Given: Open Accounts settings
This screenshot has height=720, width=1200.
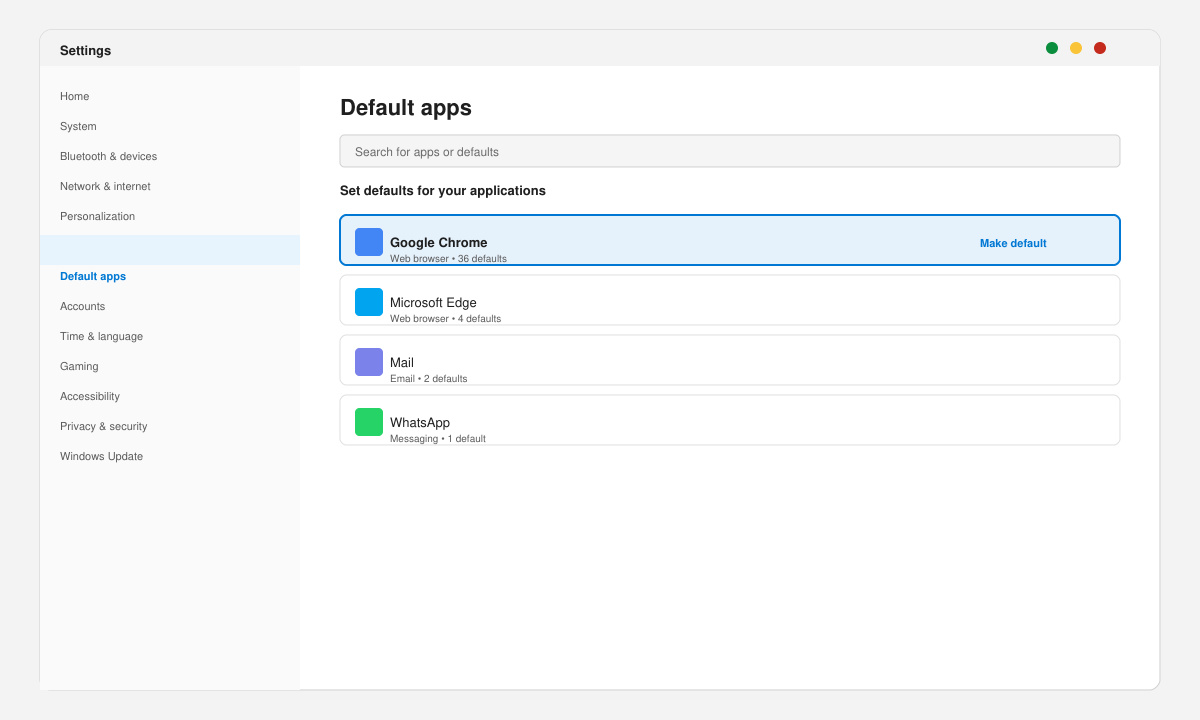Looking at the screenshot, I should tap(82, 306).
